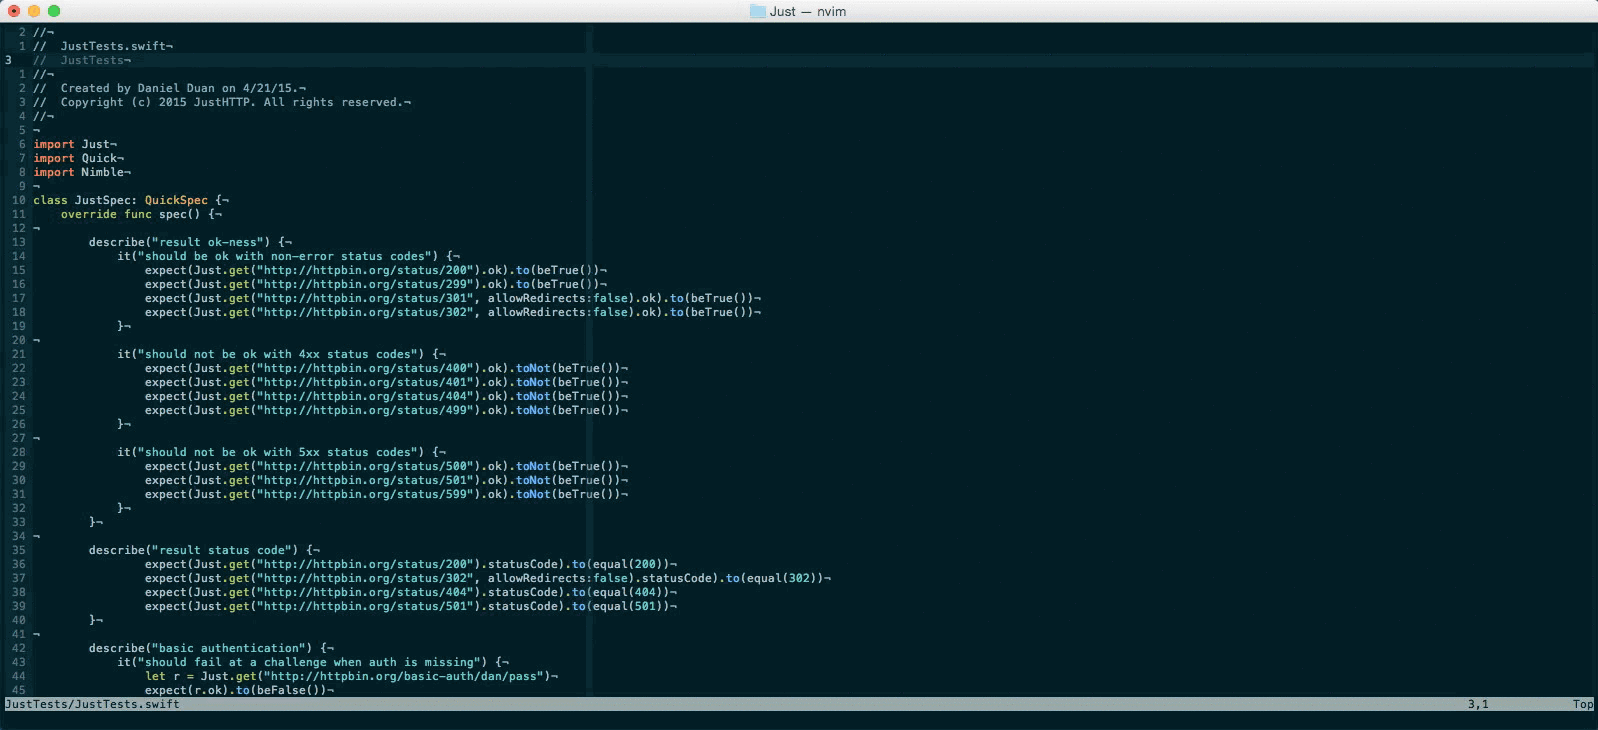Click the statusCode line with equal(501)

pos(411,606)
